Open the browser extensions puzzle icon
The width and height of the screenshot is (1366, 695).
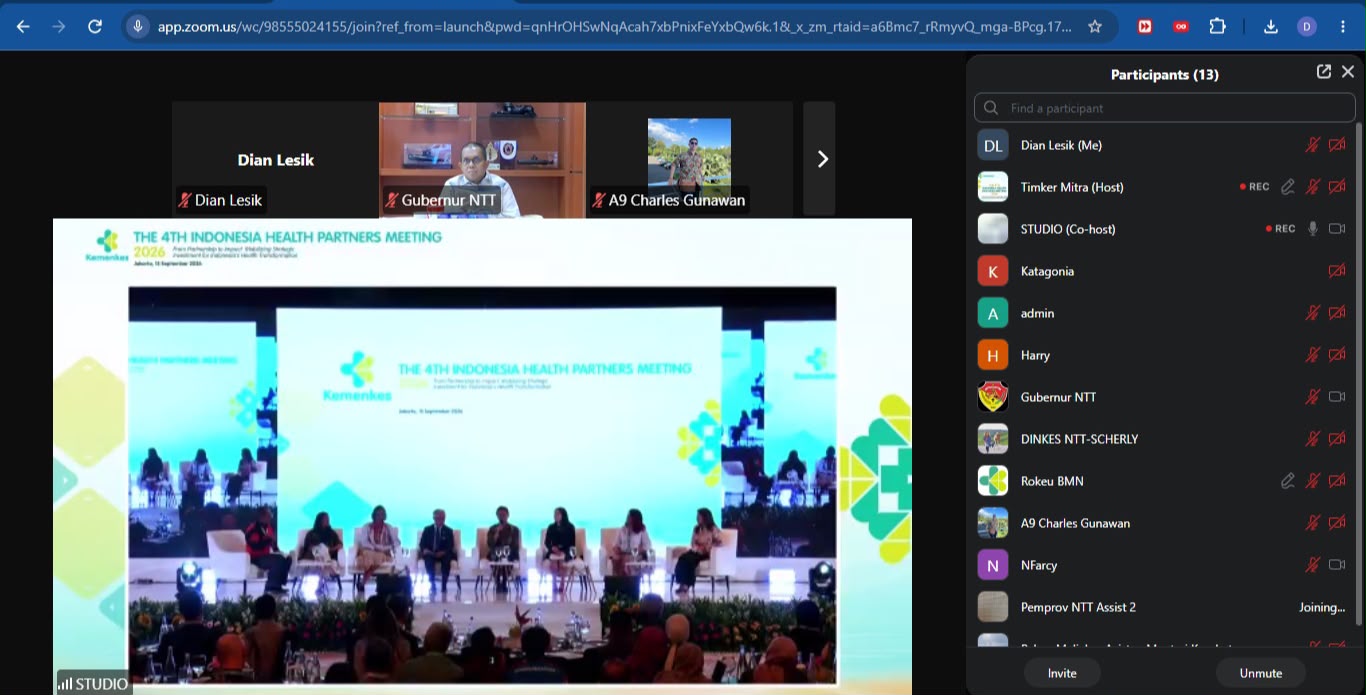(x=1217, y=26)
